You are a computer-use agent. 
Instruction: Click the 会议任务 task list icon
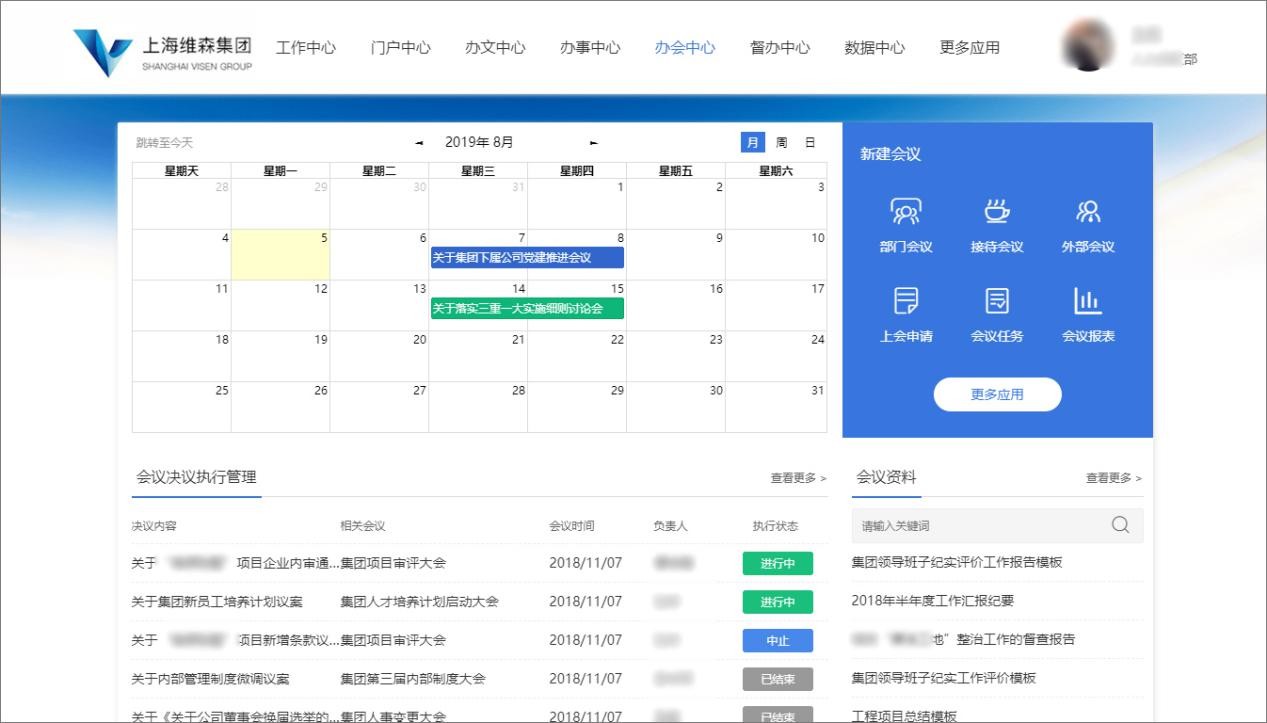(x=997, y=301)
